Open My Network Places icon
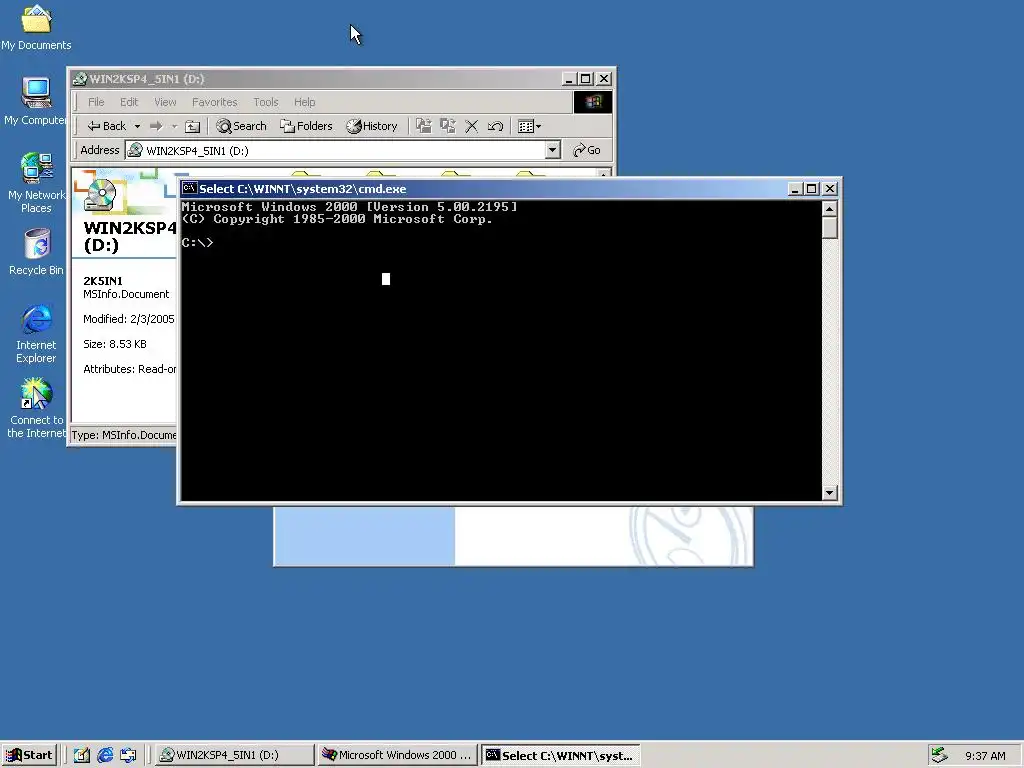Image resolution: width=1024 pixels, height=768 pixels. point(36,183)
